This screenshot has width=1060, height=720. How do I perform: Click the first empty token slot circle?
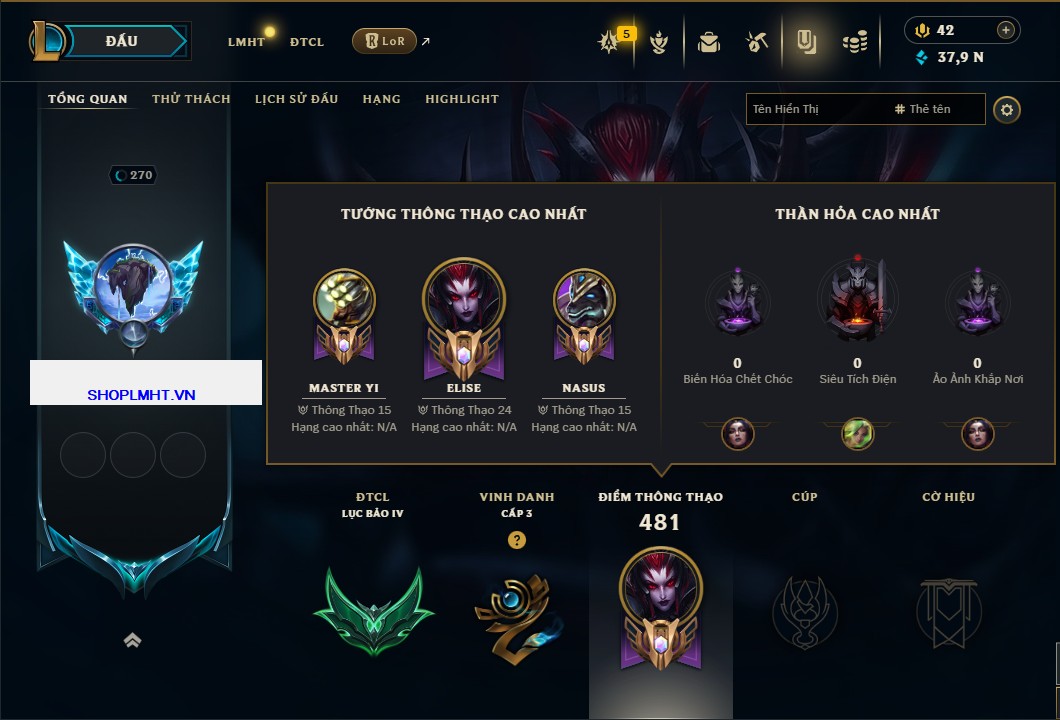click(x=82, y=455)
